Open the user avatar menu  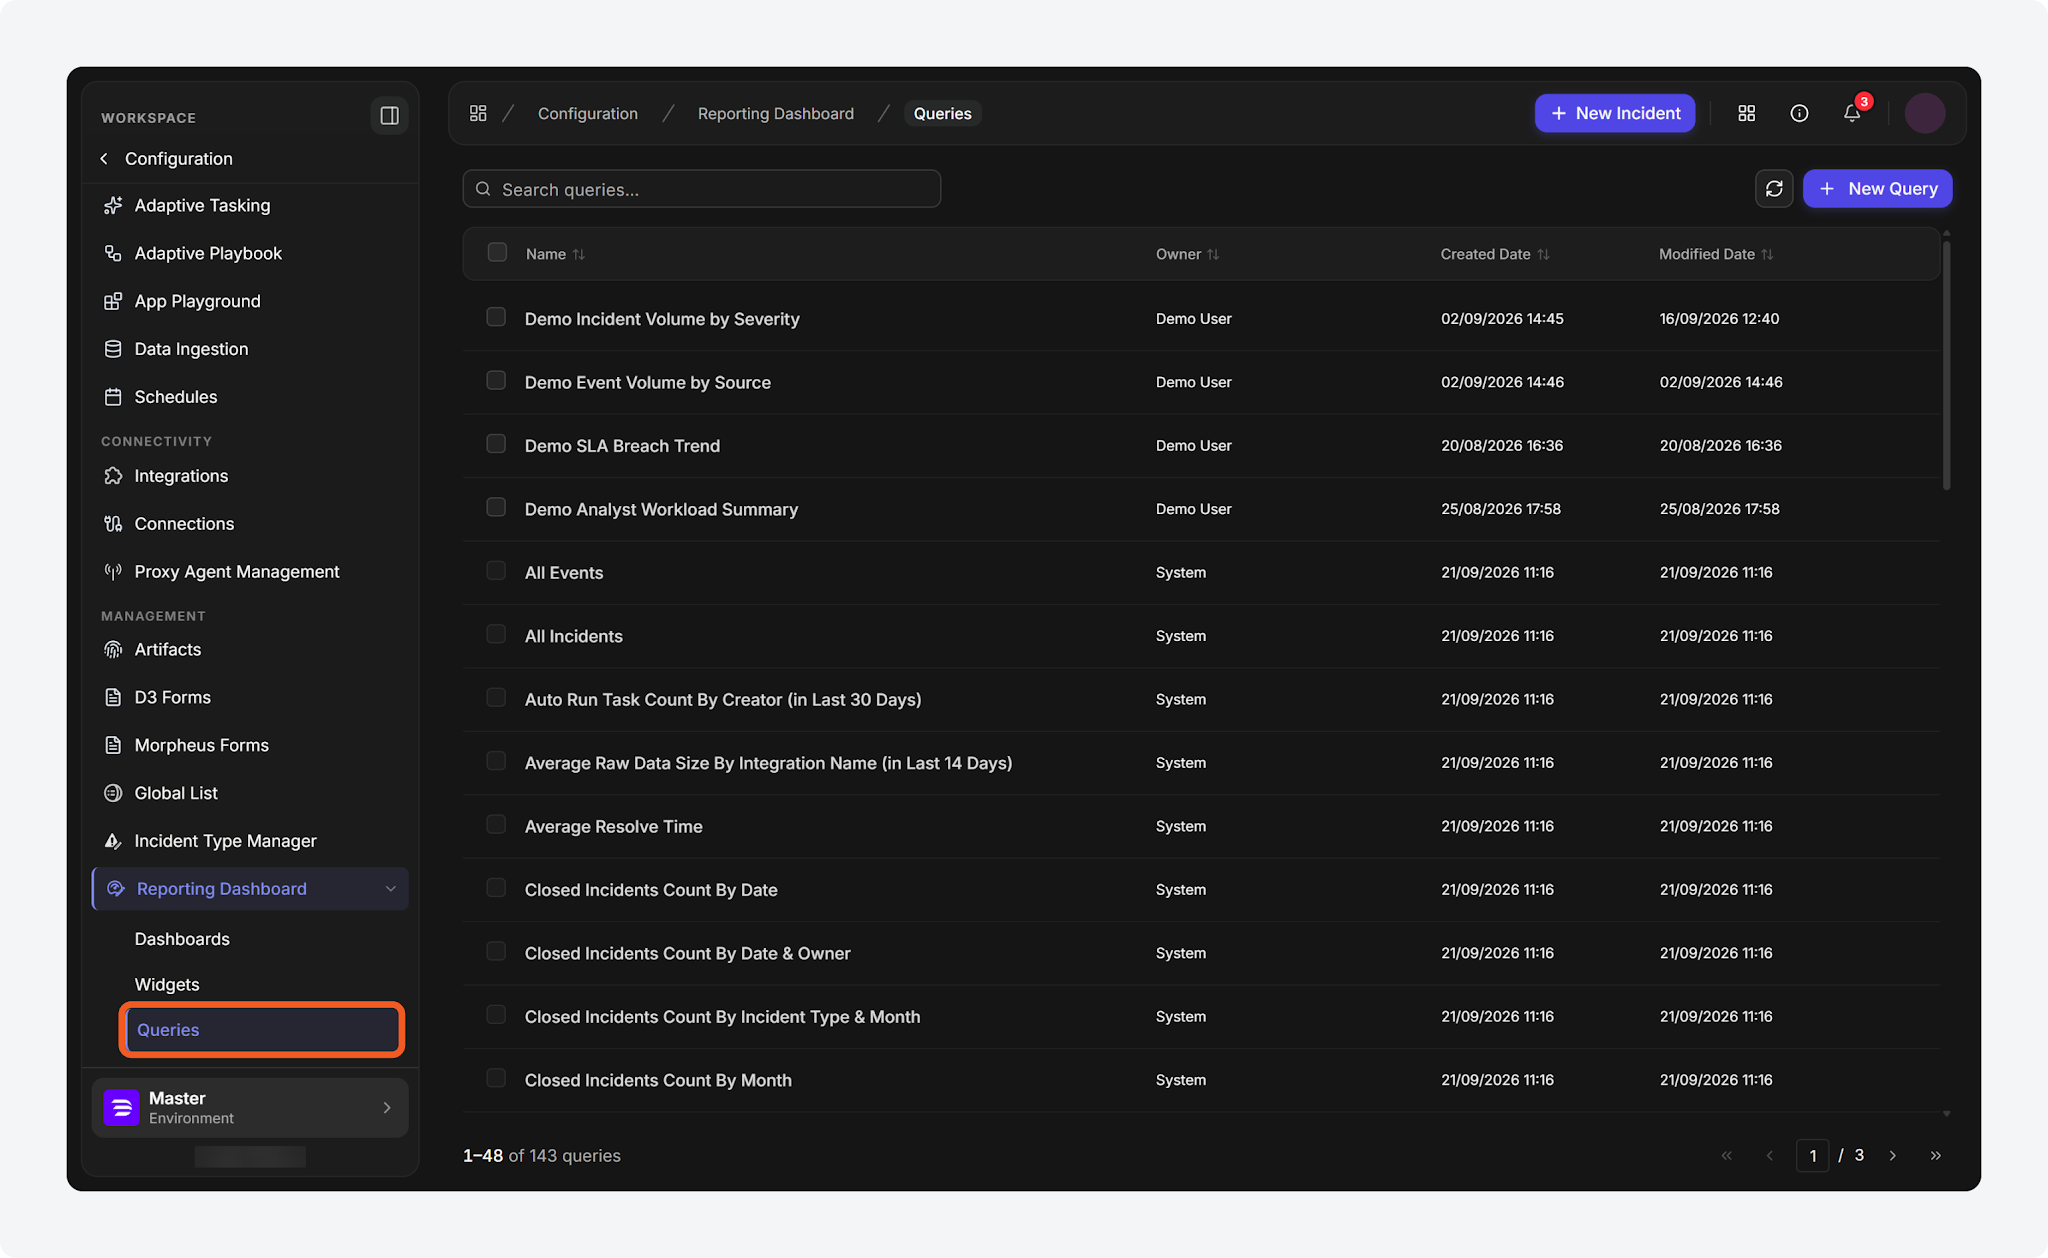1925,113
